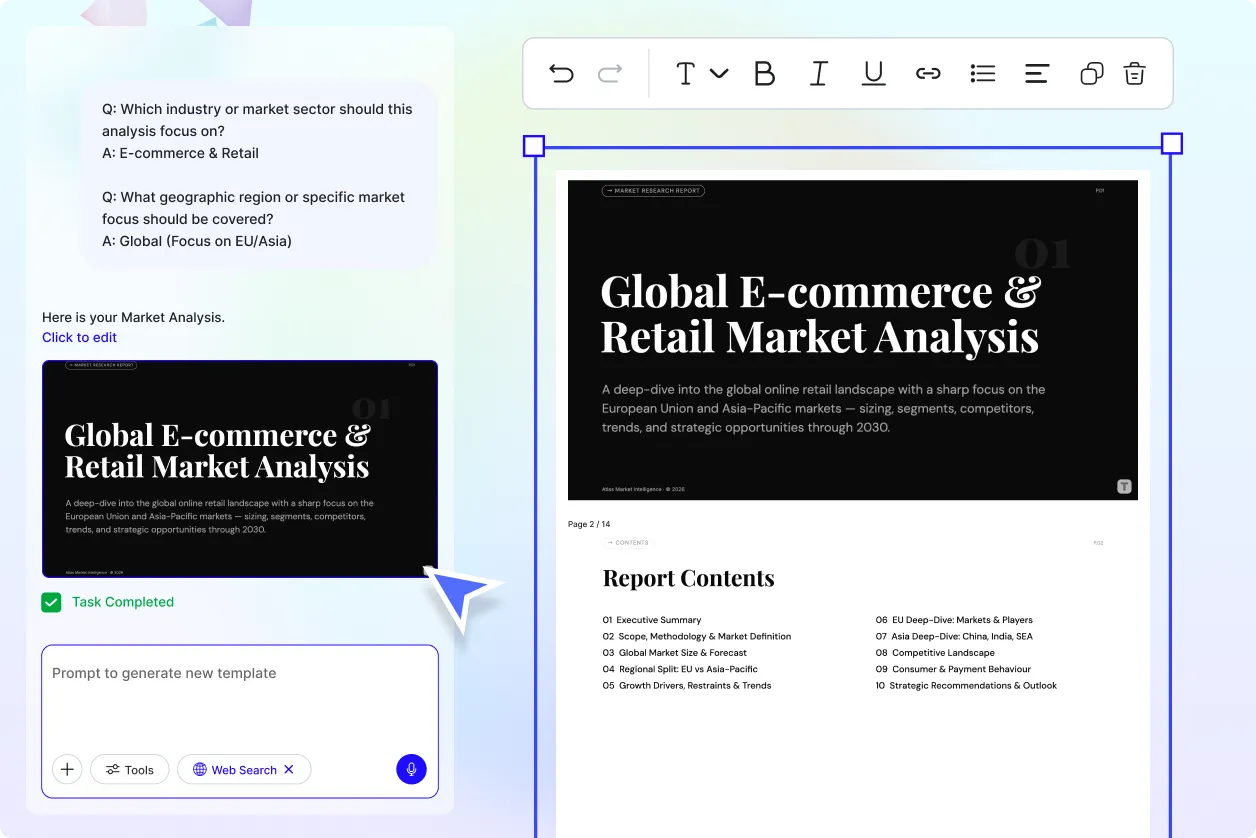Image resolution: width=1256 pixels, height=838 pixels.
Task: Open text alignment options
Action: pyautogui.click(x=1037, y=74)
